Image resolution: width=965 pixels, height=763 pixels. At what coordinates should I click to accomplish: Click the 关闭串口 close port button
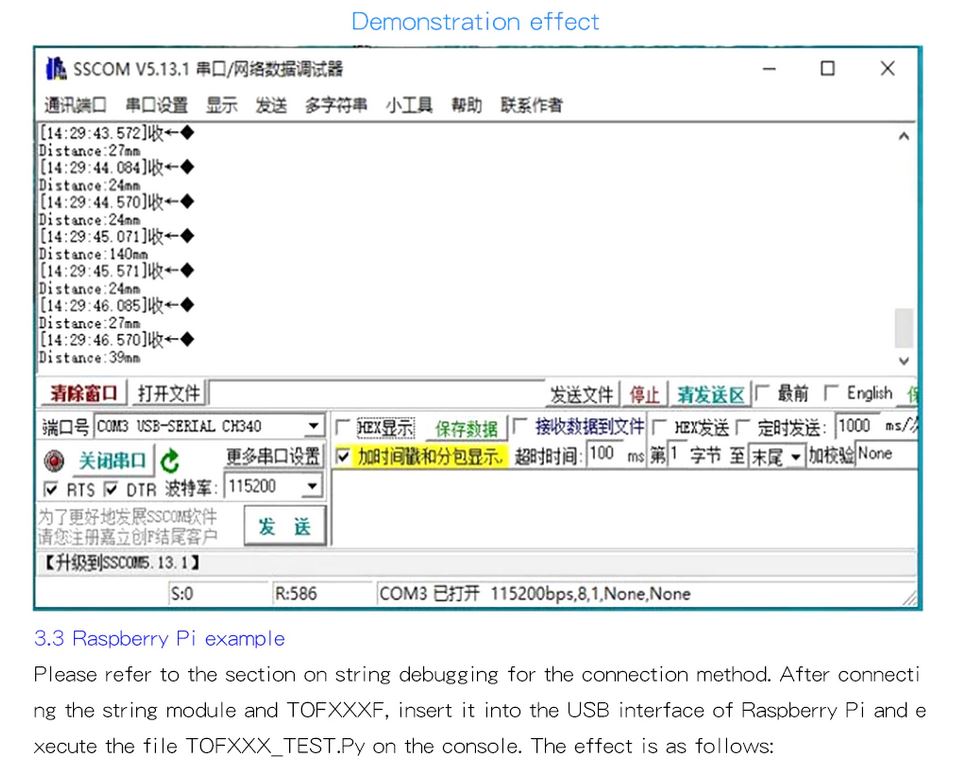pos(112,461)
